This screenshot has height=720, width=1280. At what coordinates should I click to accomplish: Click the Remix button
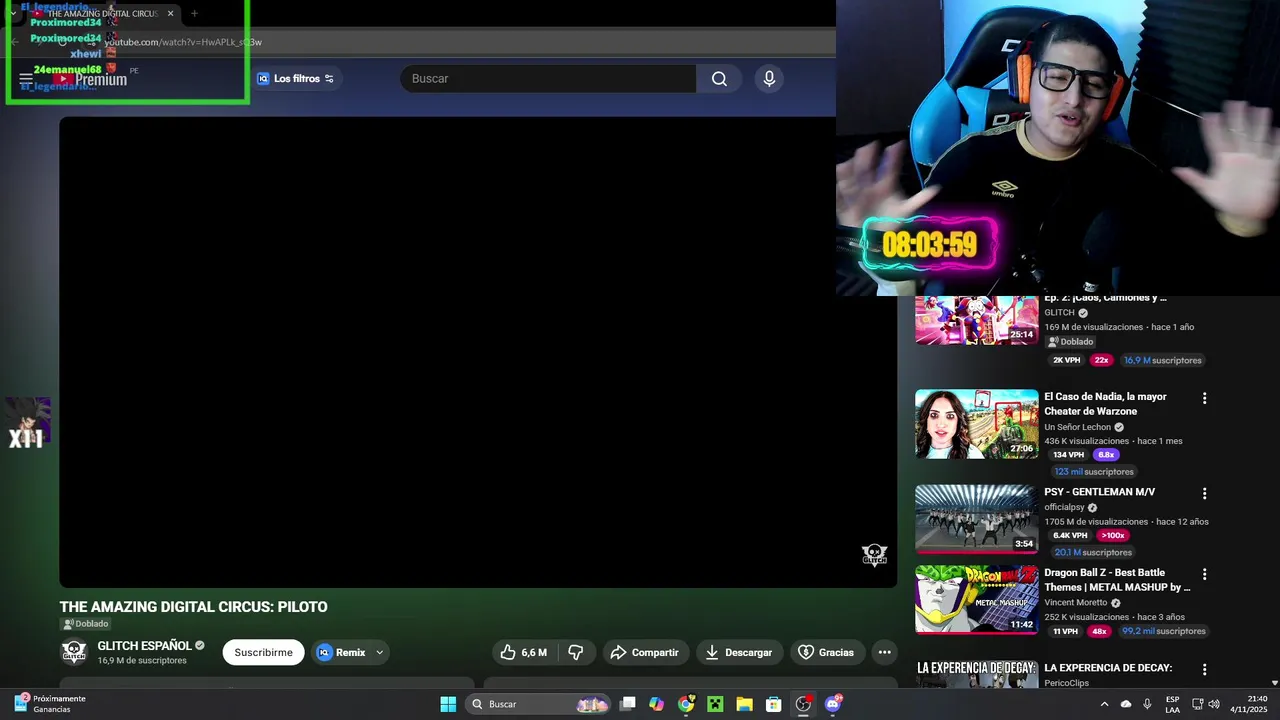(342, 652)
